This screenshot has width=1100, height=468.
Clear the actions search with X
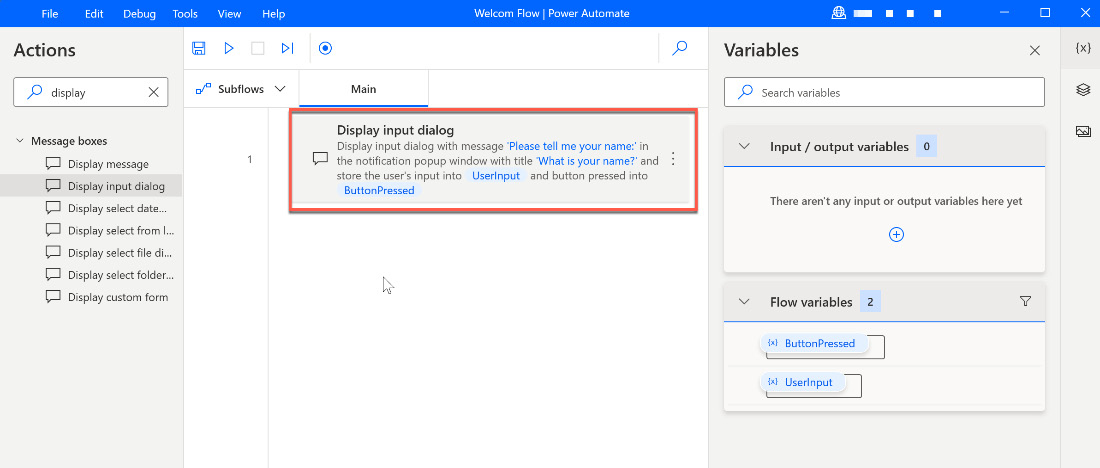point(154,92)
